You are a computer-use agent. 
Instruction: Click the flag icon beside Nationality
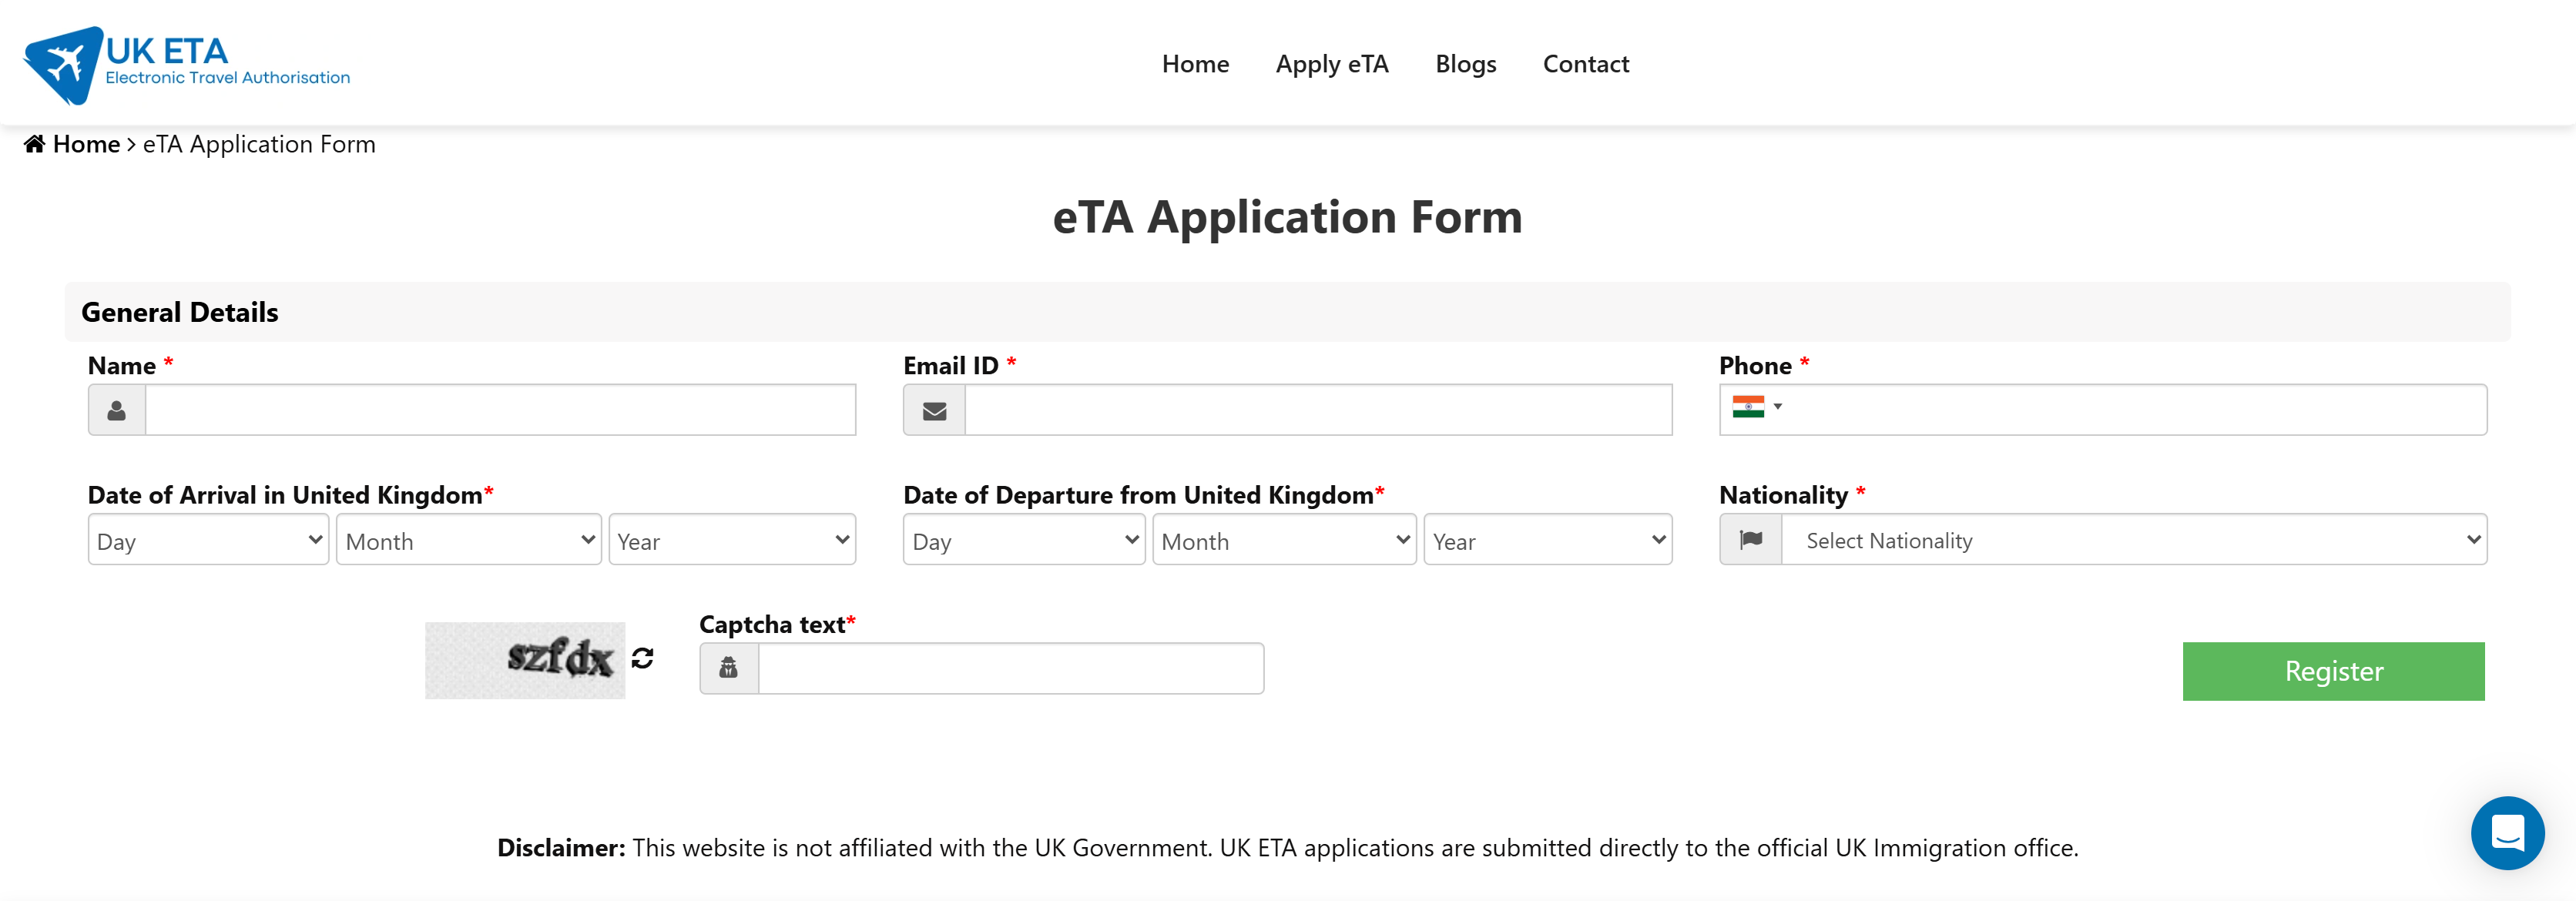point(1750,540)
